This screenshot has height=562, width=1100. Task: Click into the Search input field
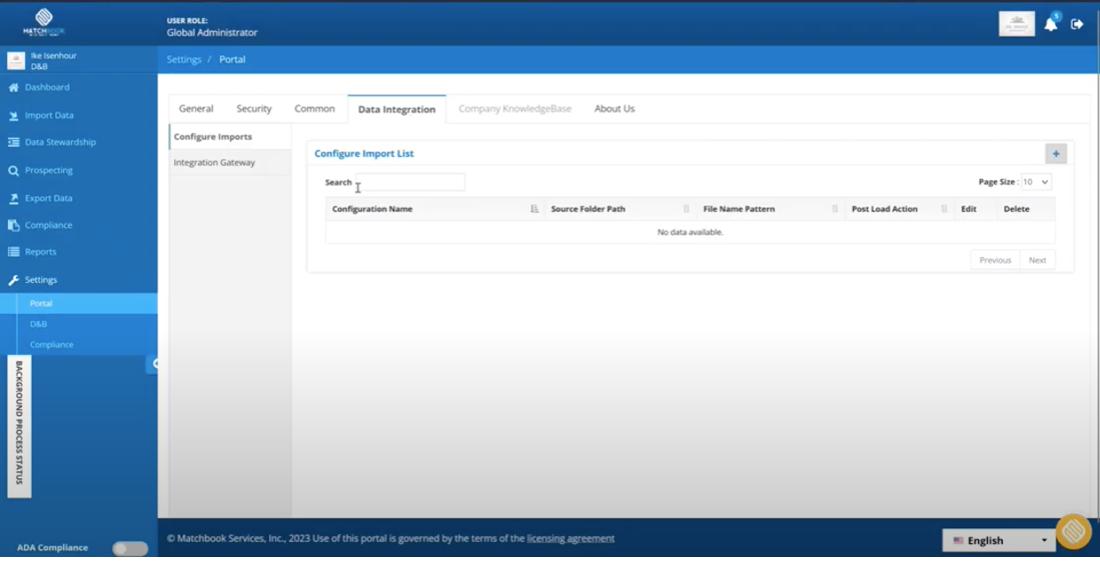(410, 182)
